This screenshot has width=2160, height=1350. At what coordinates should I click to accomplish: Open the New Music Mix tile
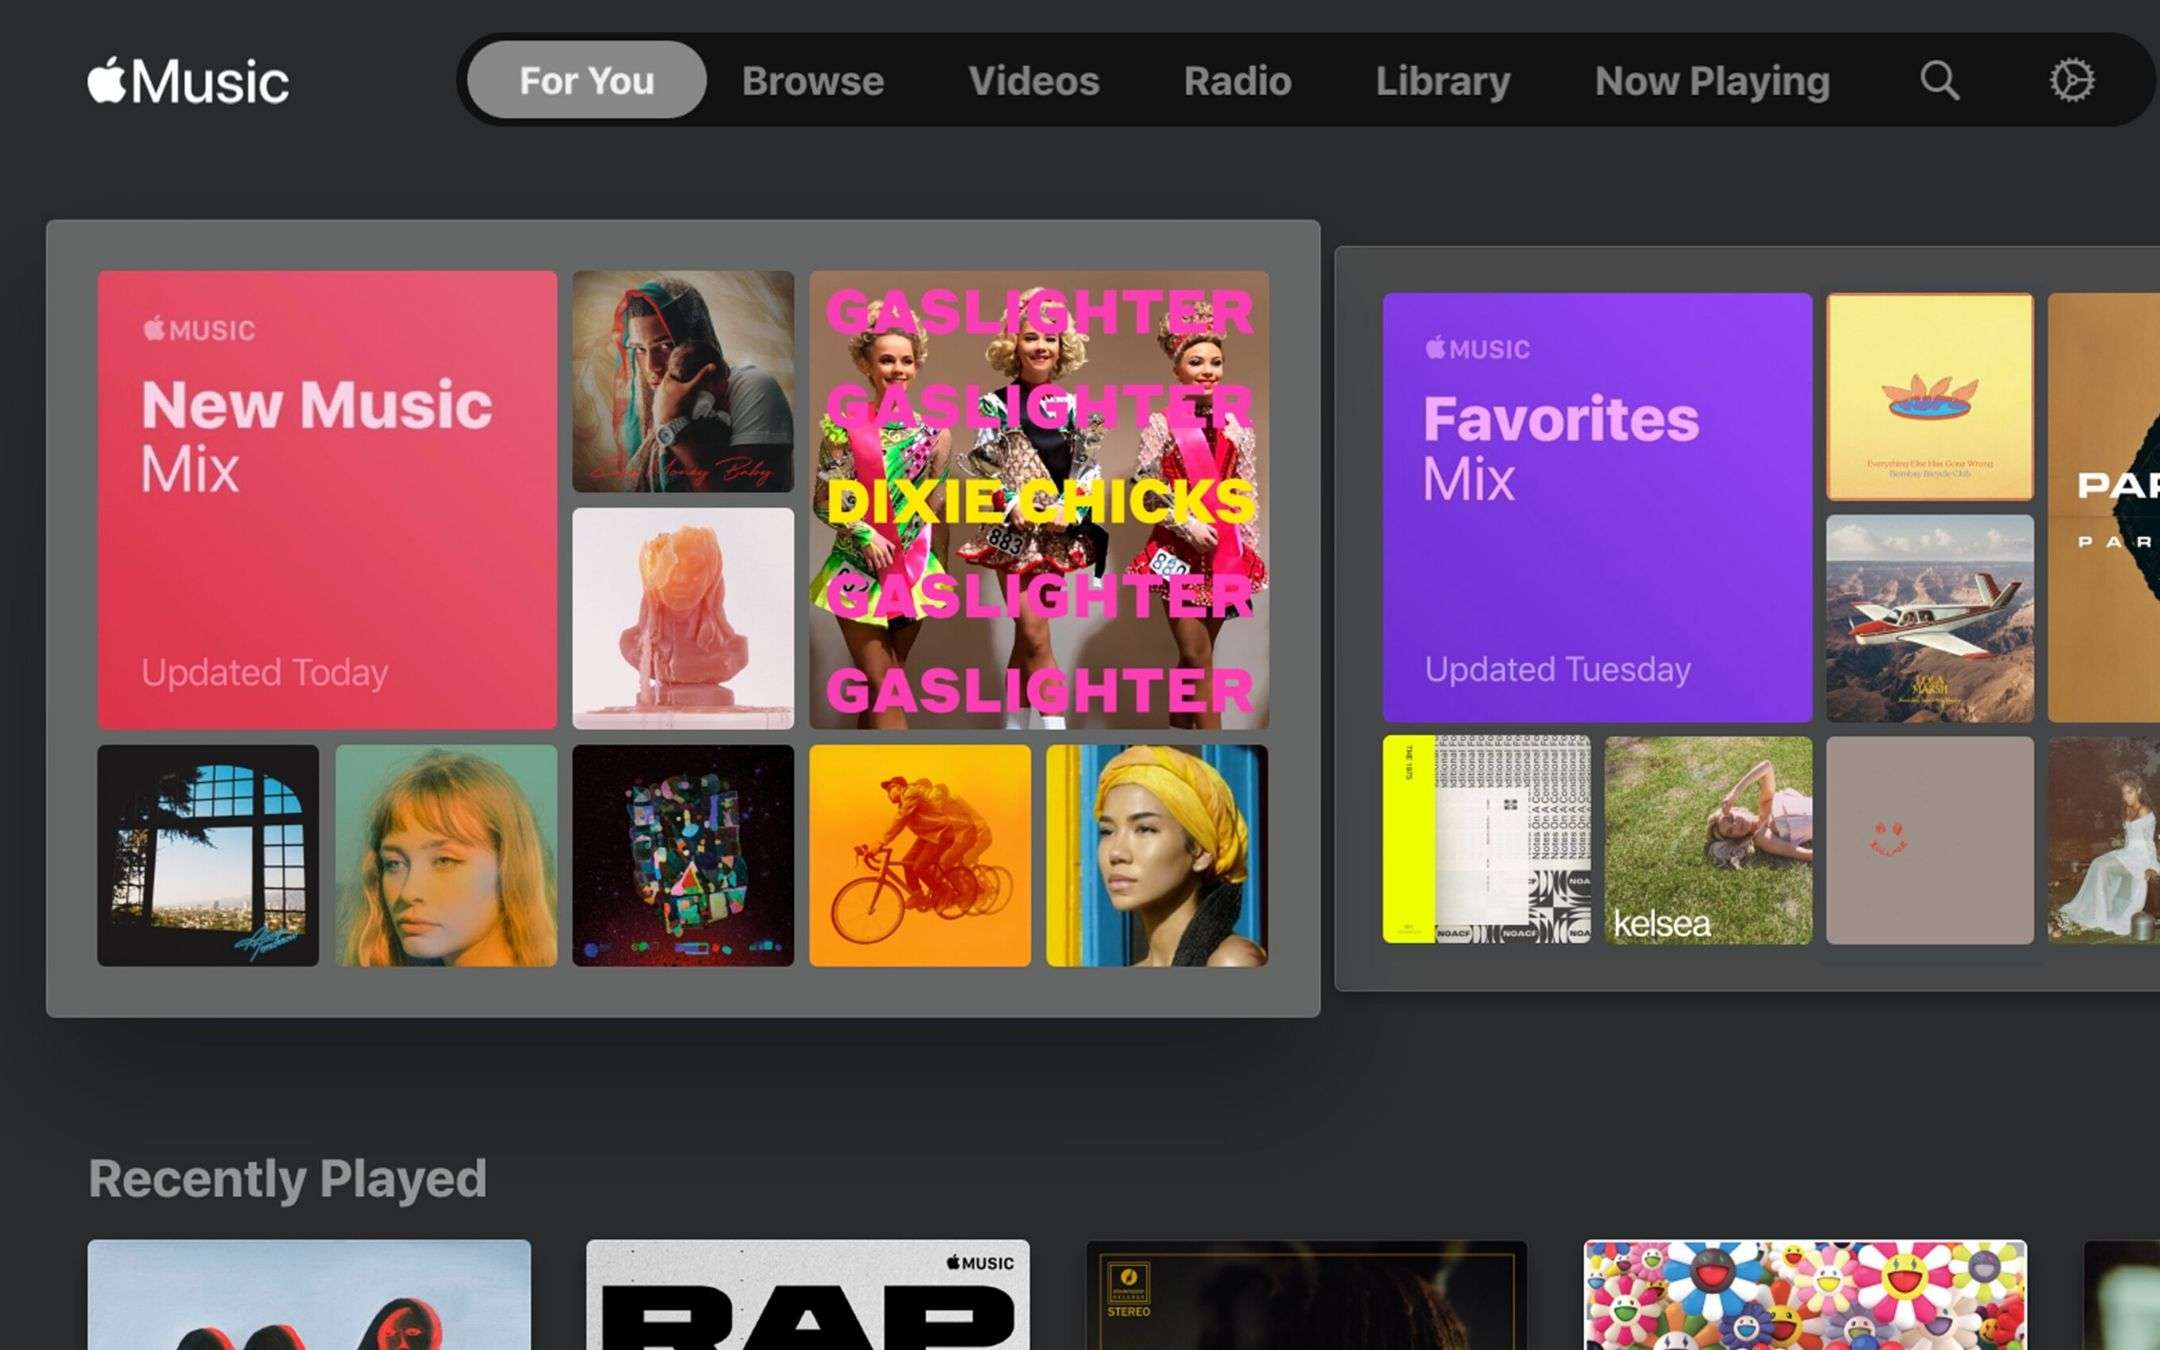[x=327, y=499]
